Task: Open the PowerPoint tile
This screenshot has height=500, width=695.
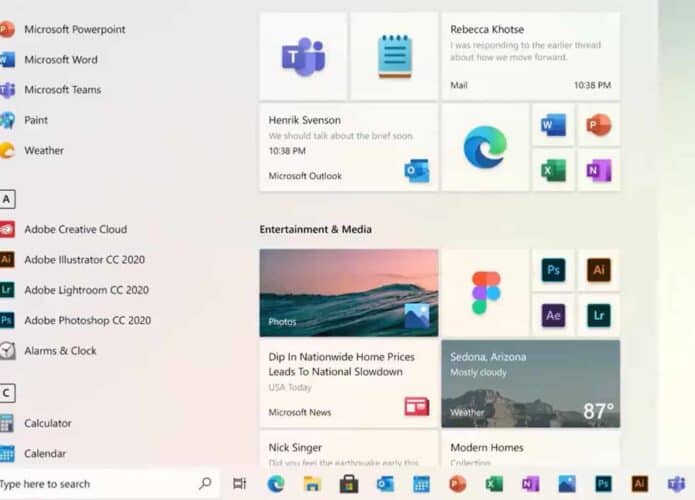Action: (599, 125)
